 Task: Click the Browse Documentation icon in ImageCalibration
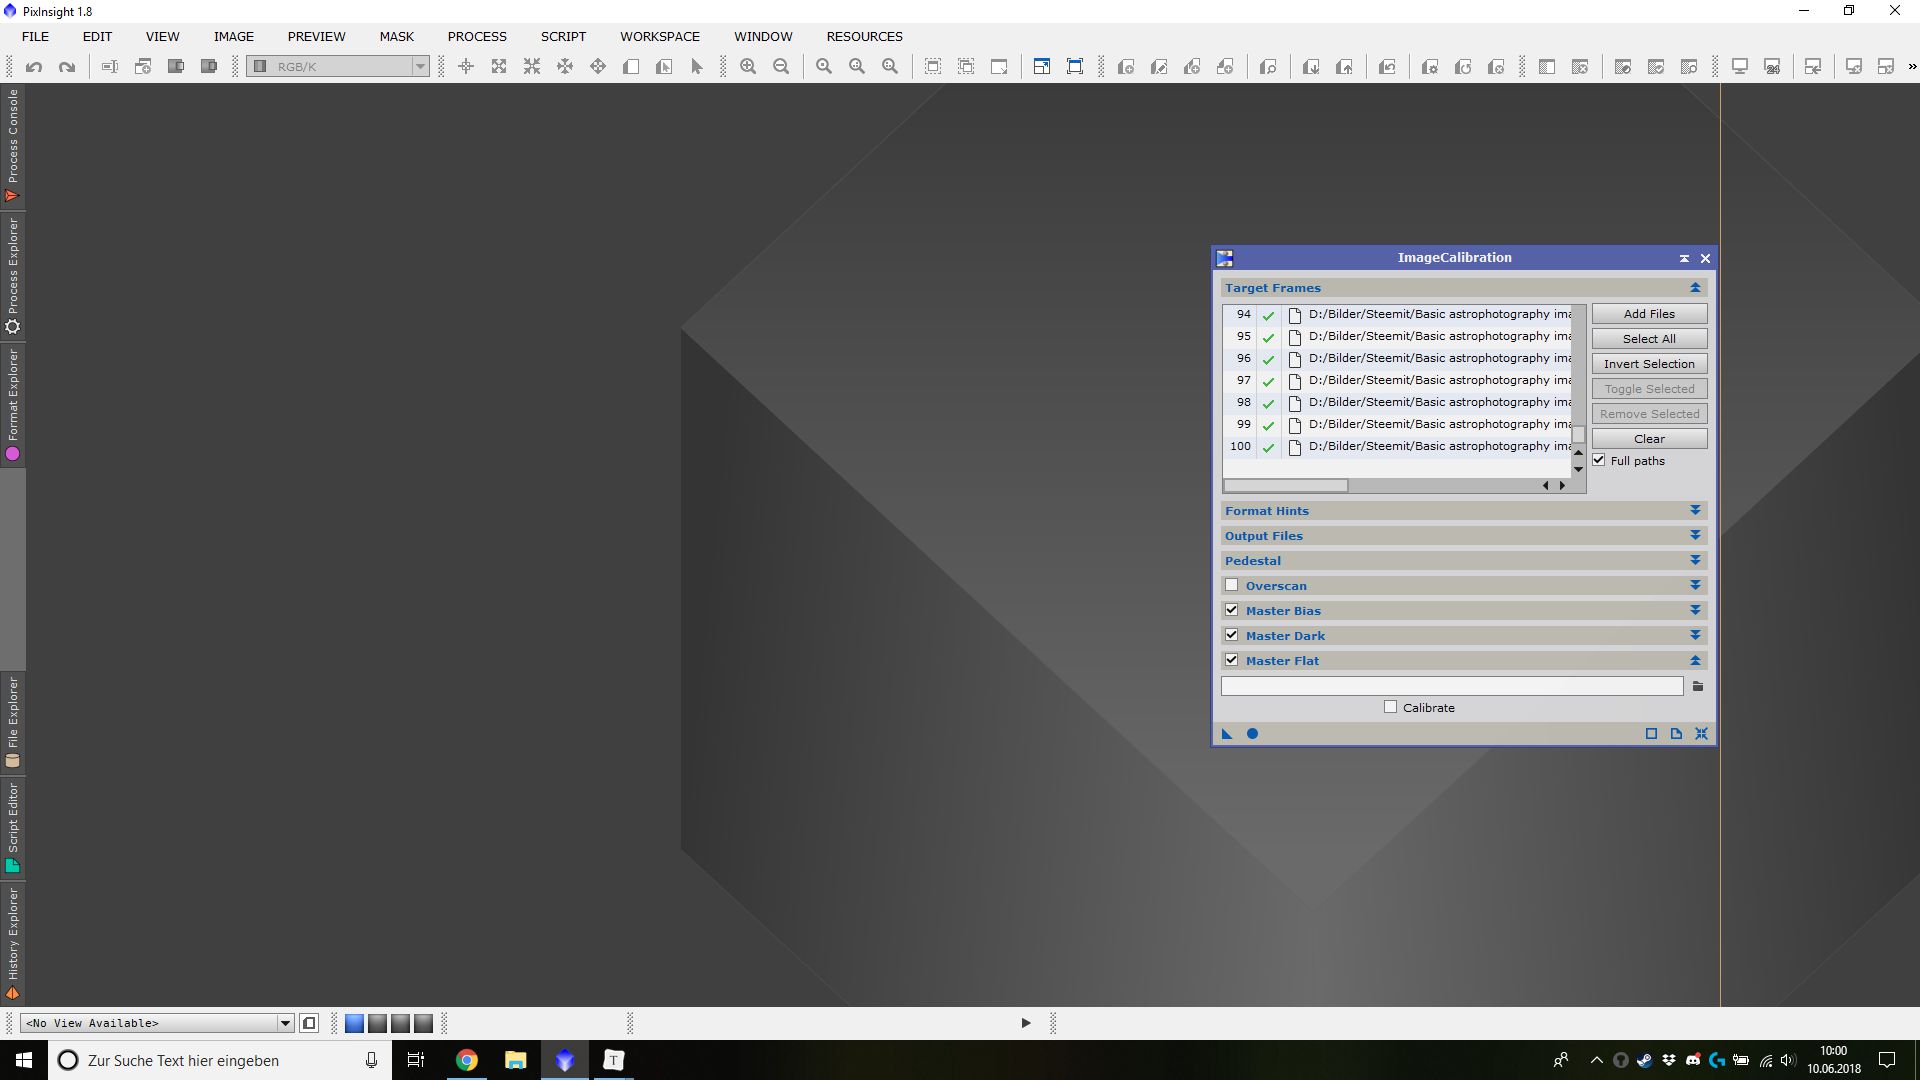1676,734
